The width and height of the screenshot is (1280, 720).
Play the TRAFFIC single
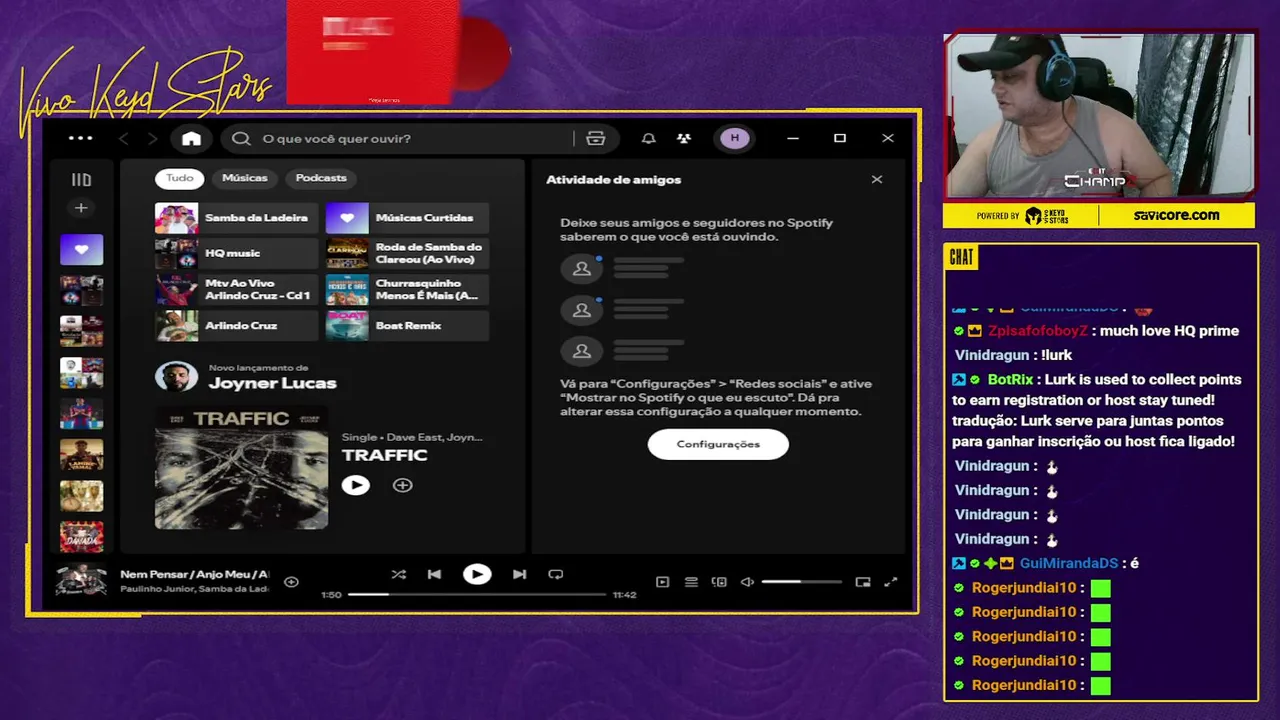point(355,485)
